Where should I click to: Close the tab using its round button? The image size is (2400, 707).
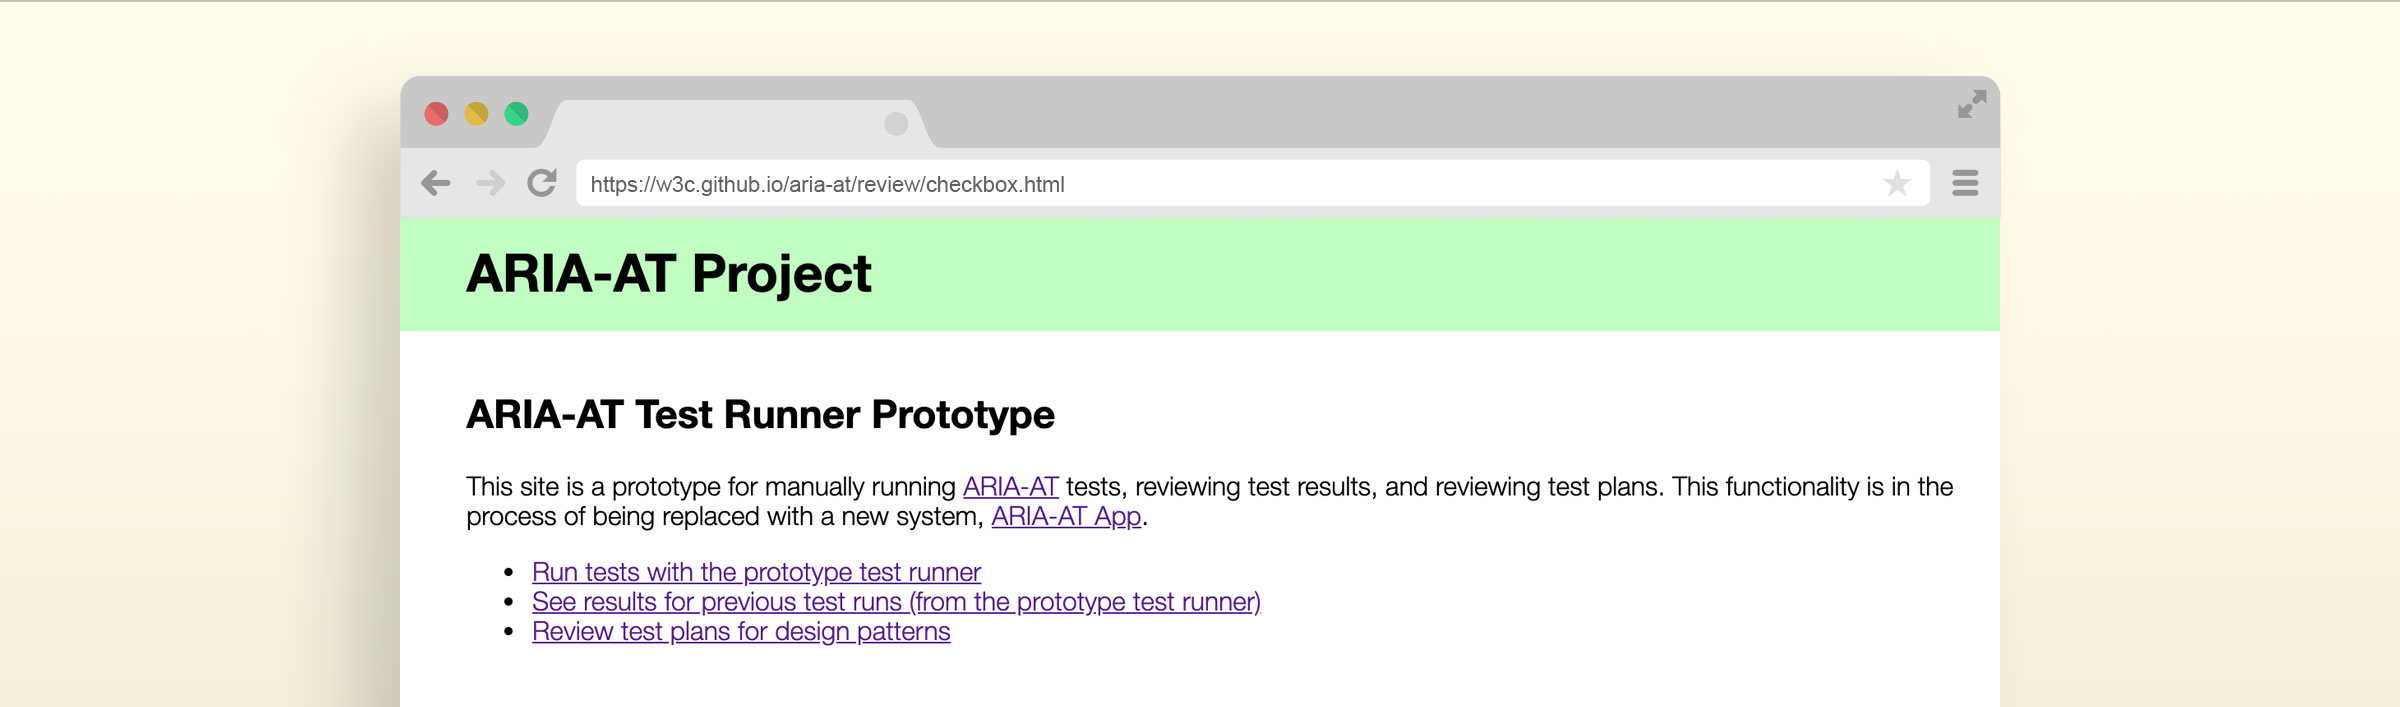[x=896, y=124]
